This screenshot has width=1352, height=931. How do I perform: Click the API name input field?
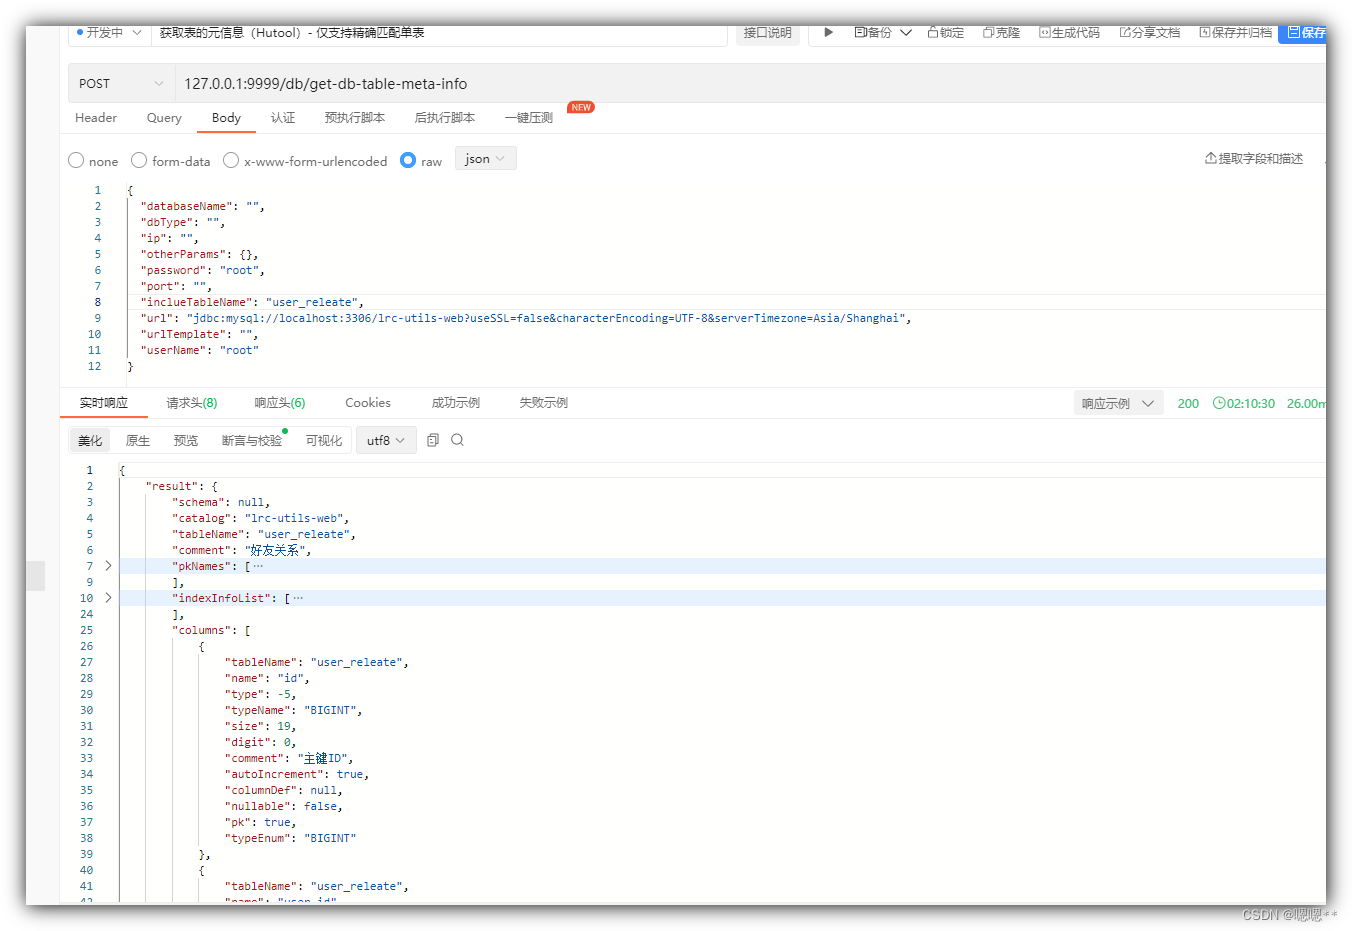439,33
